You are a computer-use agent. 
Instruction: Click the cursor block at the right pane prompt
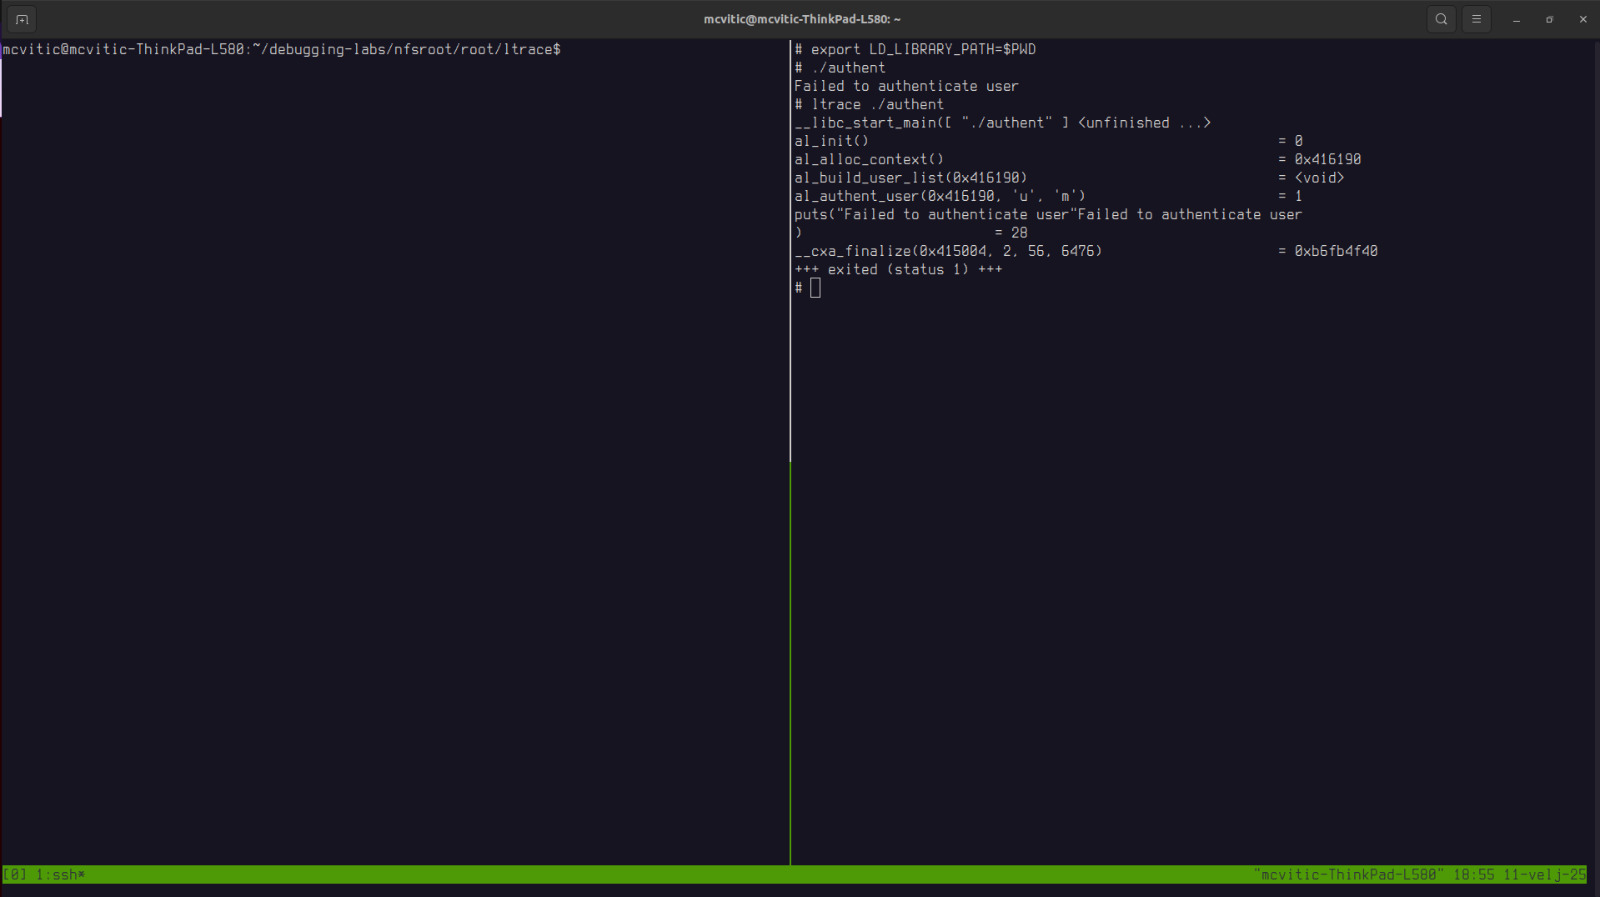pyautogui.click(x=815, y=288)
